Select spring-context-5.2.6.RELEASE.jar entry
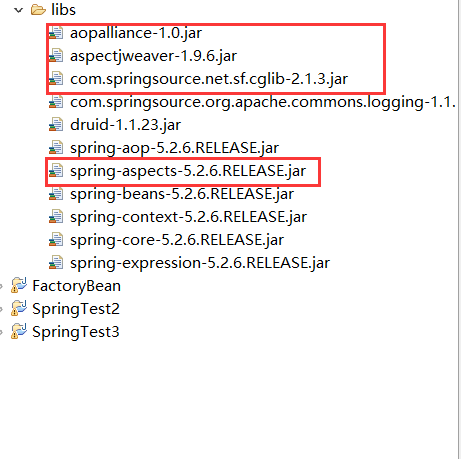Screen dimensions: 461x459 pos(178,217)
